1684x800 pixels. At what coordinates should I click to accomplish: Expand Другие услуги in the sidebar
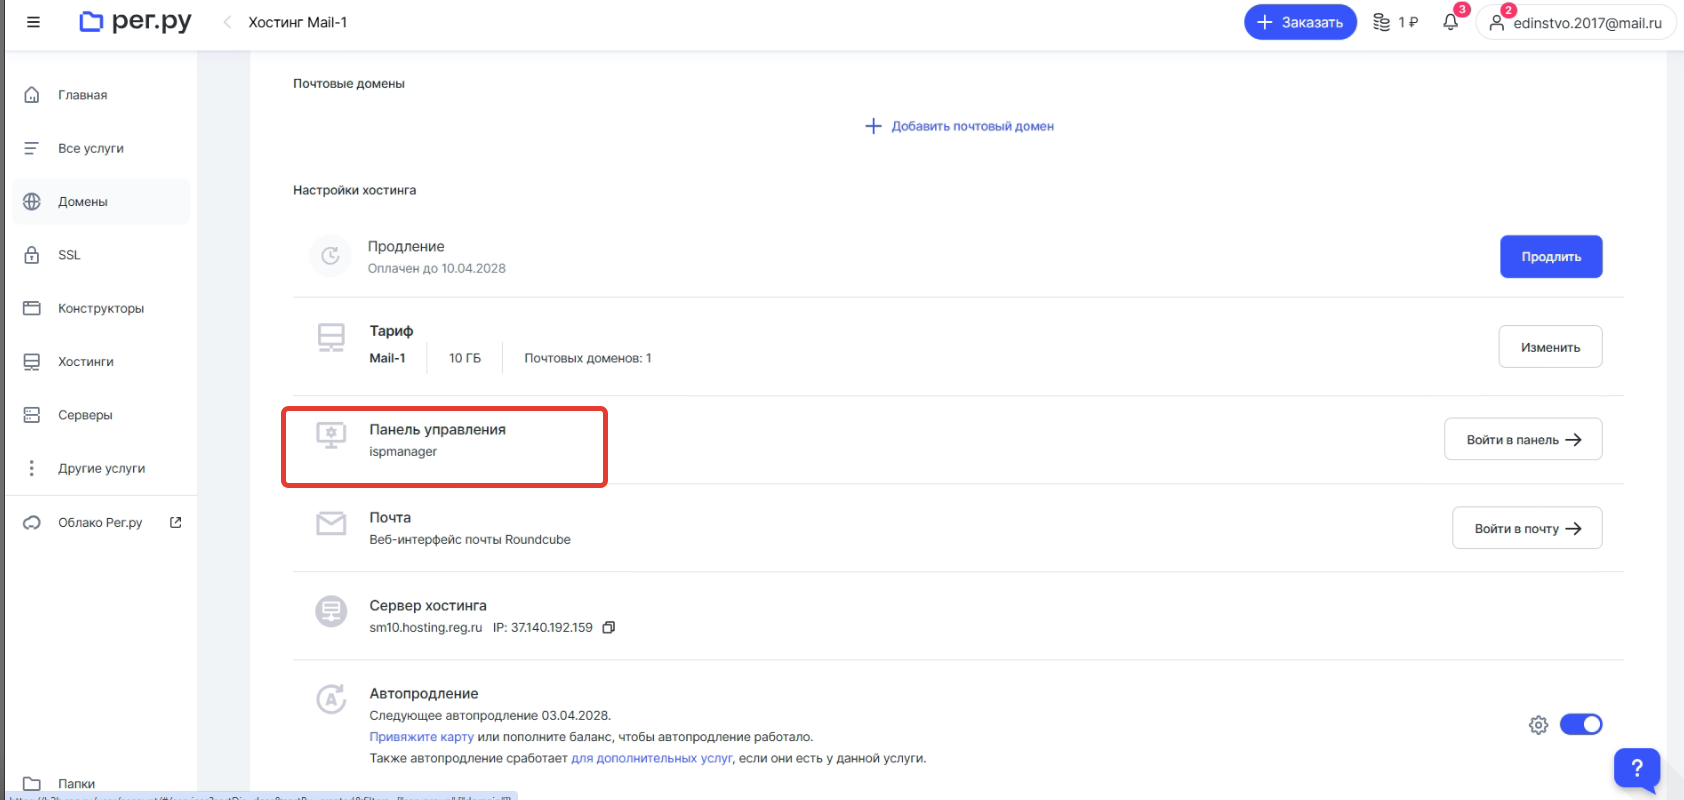coord(100,468)
